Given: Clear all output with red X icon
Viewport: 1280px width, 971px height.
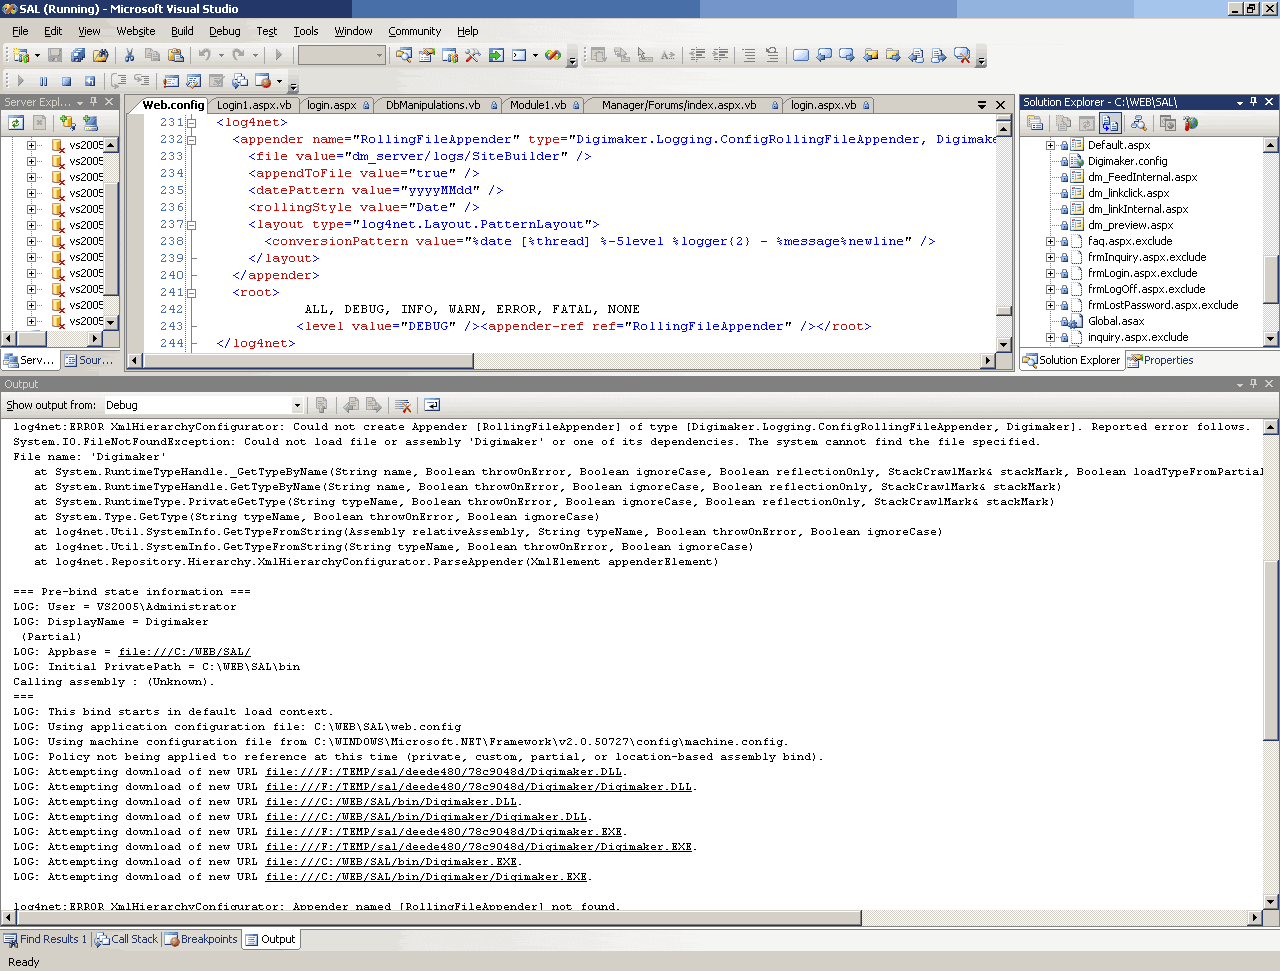Looking at the screenshot, I should point(403,405).
